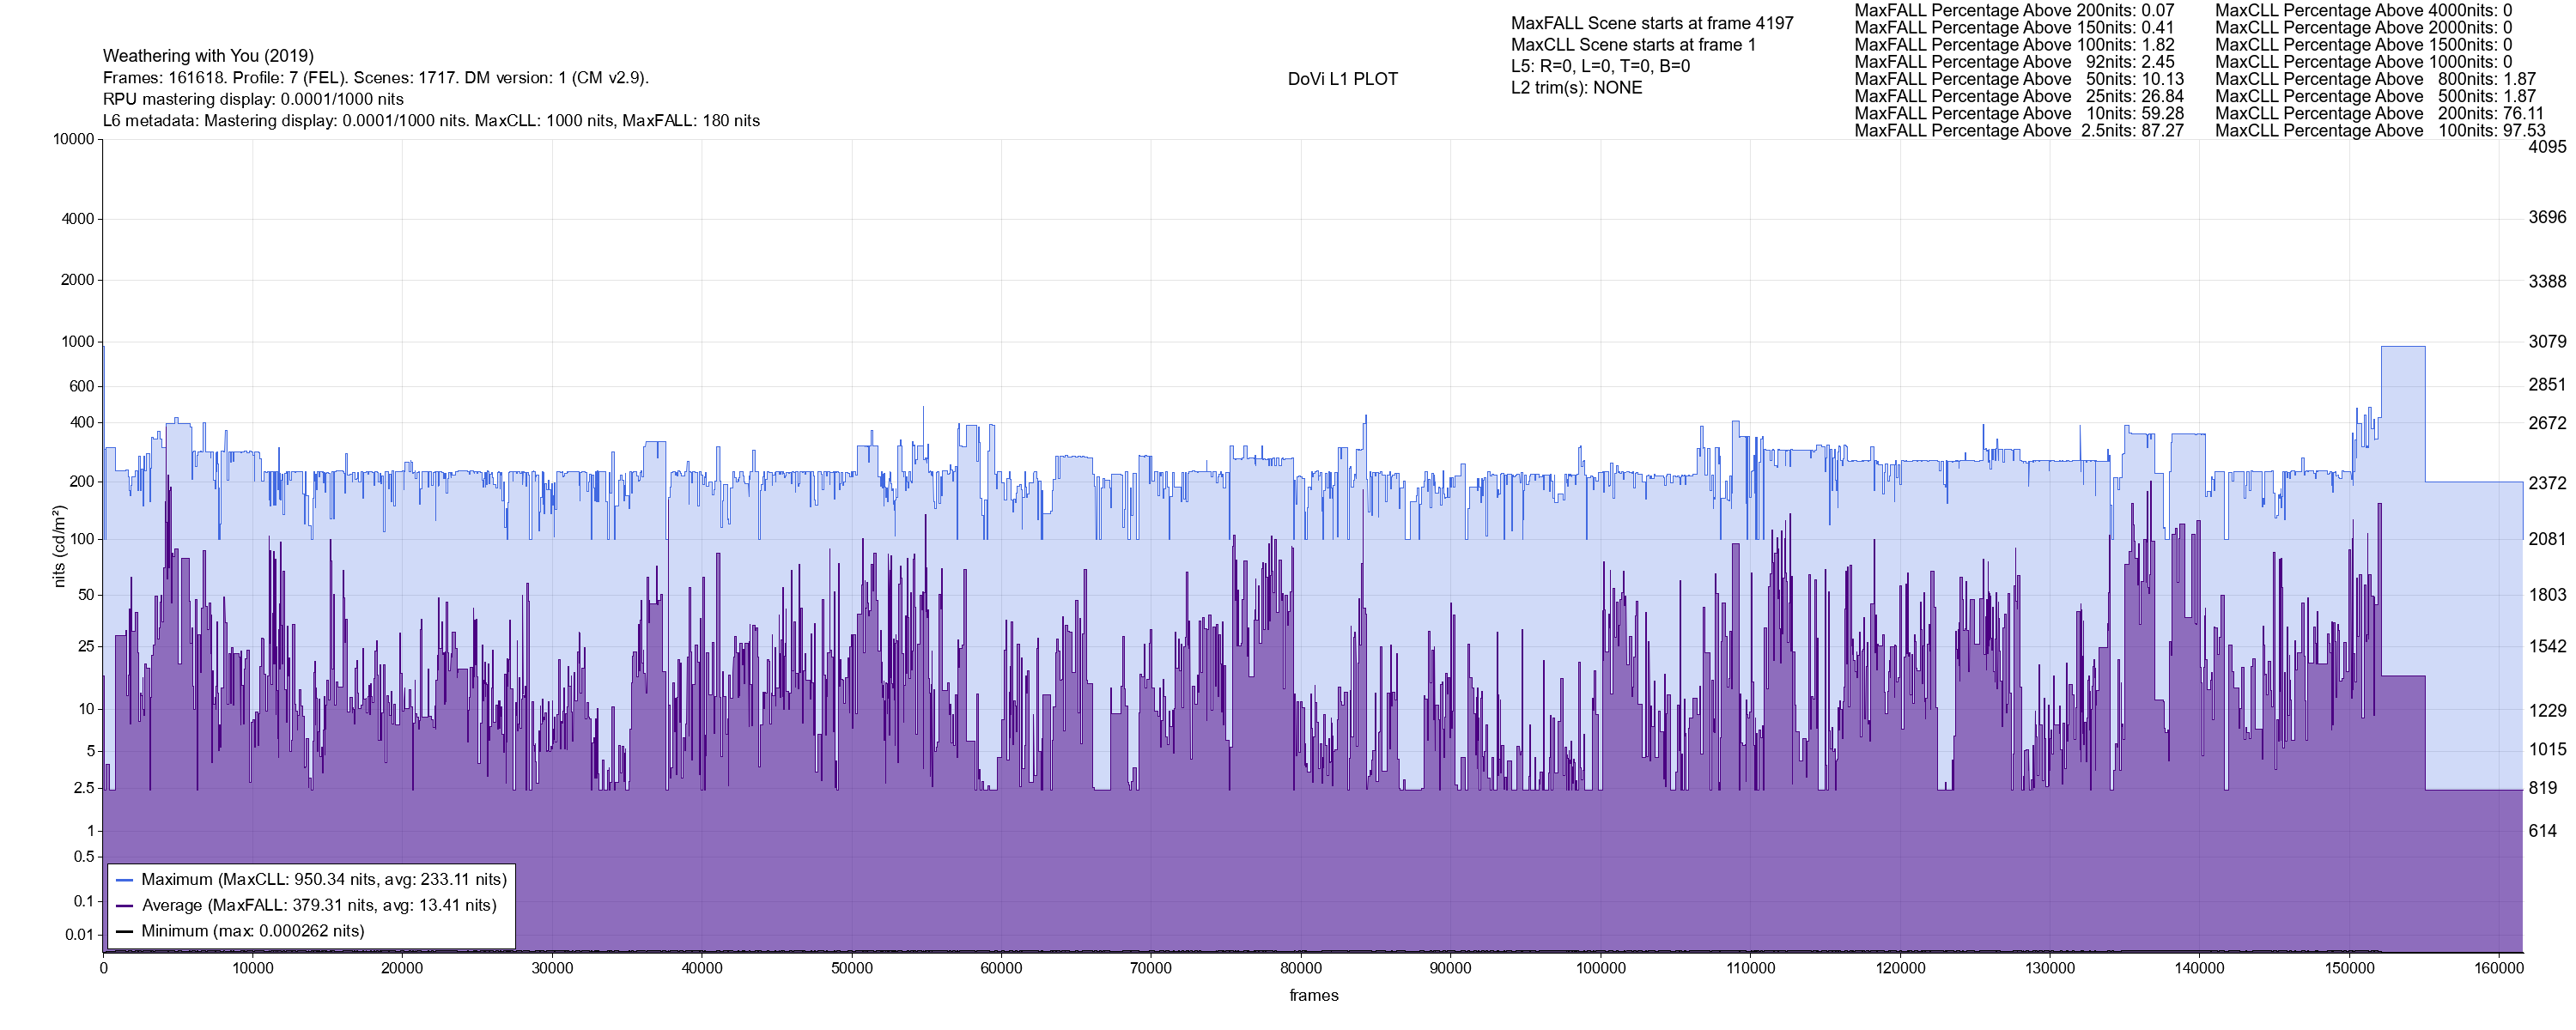2576x1030 pixels.
Task: Click the frames x-axis label
Action: pos(1313,996)
